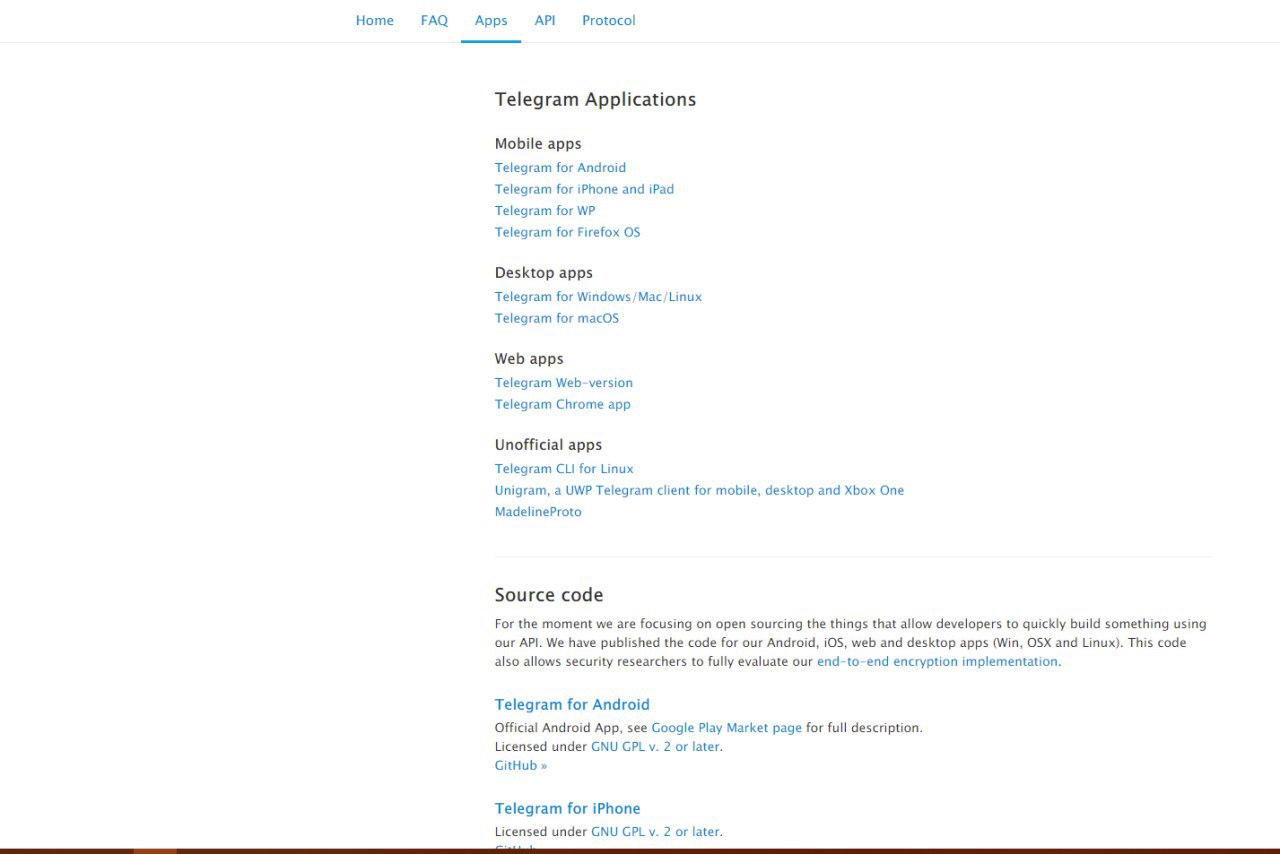Click Telegram for iPhone source code heading

(x=567, y=809)
